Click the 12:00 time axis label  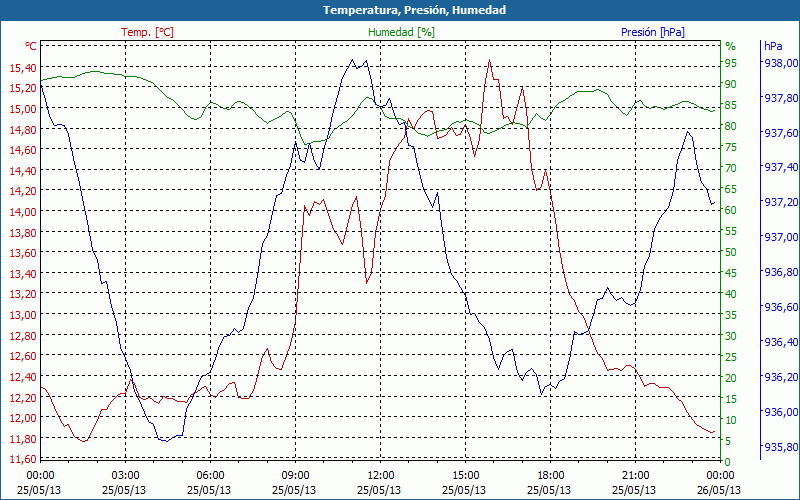click(381, 476)
